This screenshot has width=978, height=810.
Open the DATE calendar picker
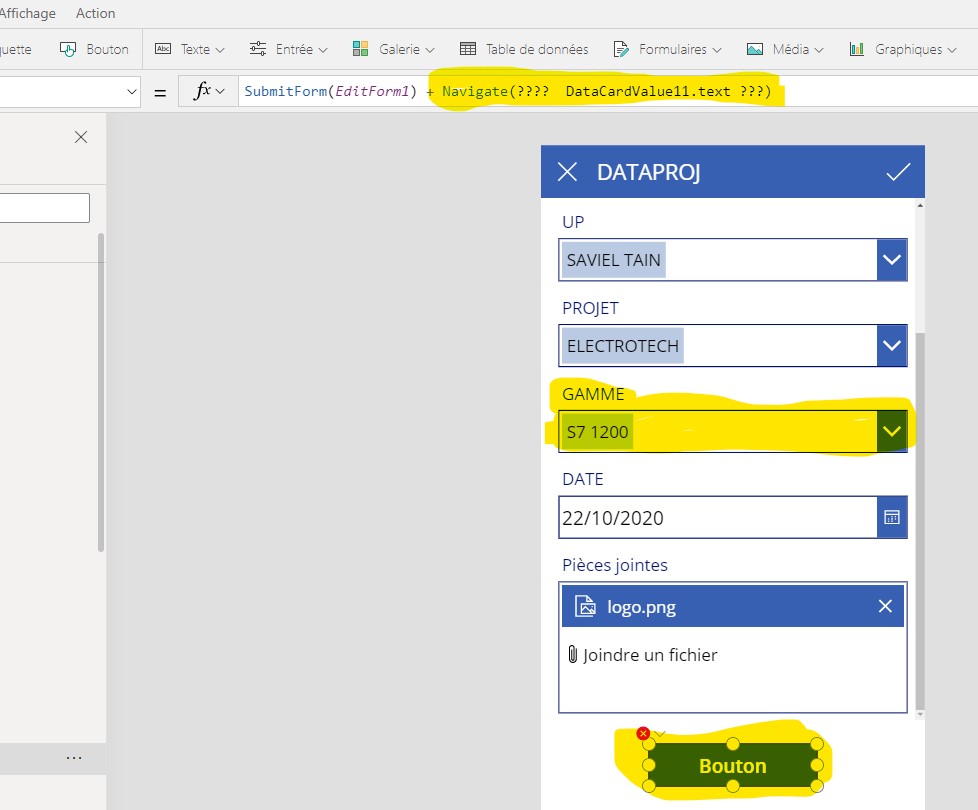point(892,517)
